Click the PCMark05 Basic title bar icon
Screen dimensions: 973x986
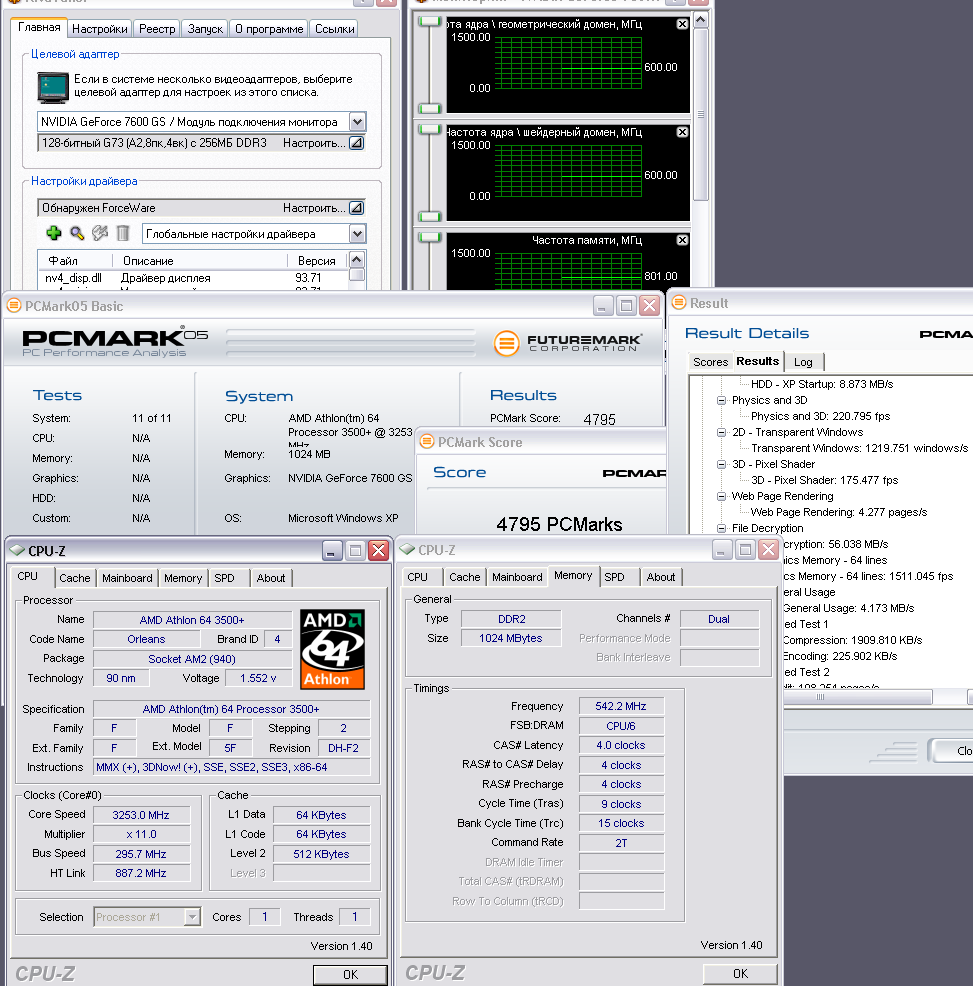[14, 306]
